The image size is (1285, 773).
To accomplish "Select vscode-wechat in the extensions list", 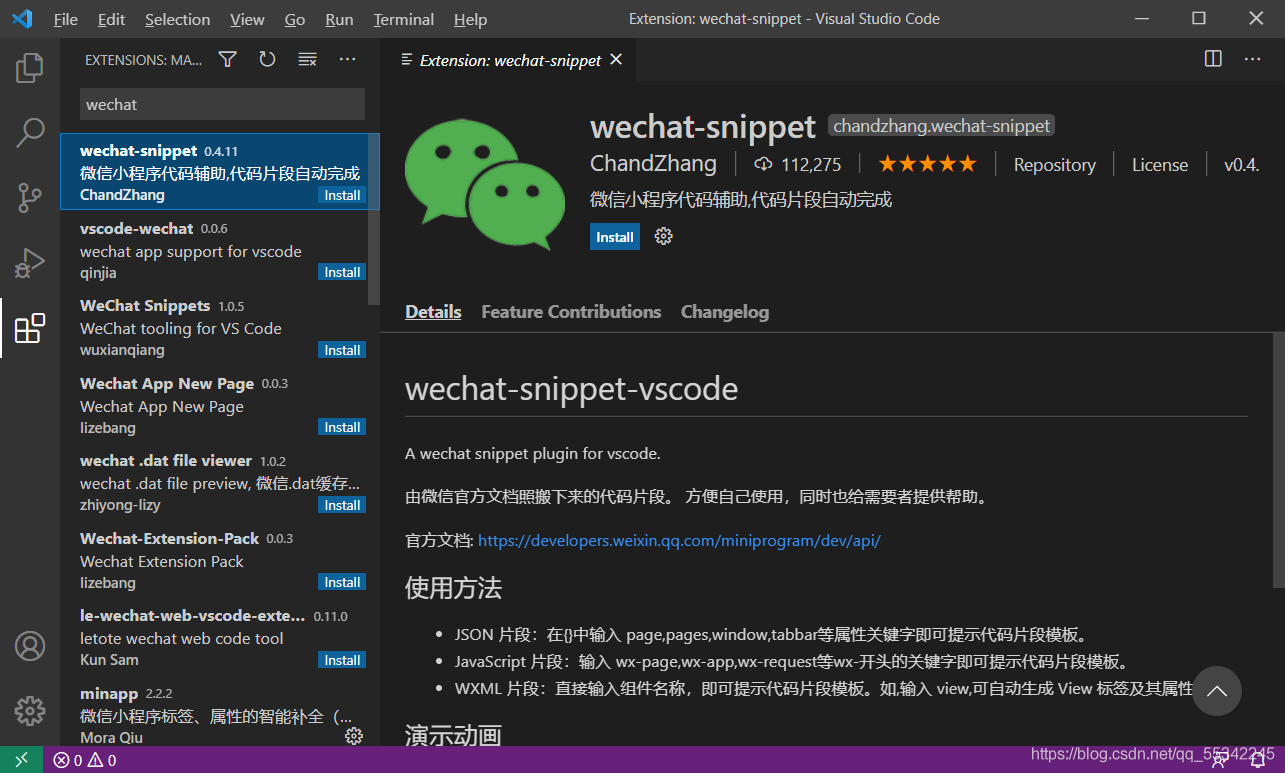I will tap(220, 250).
